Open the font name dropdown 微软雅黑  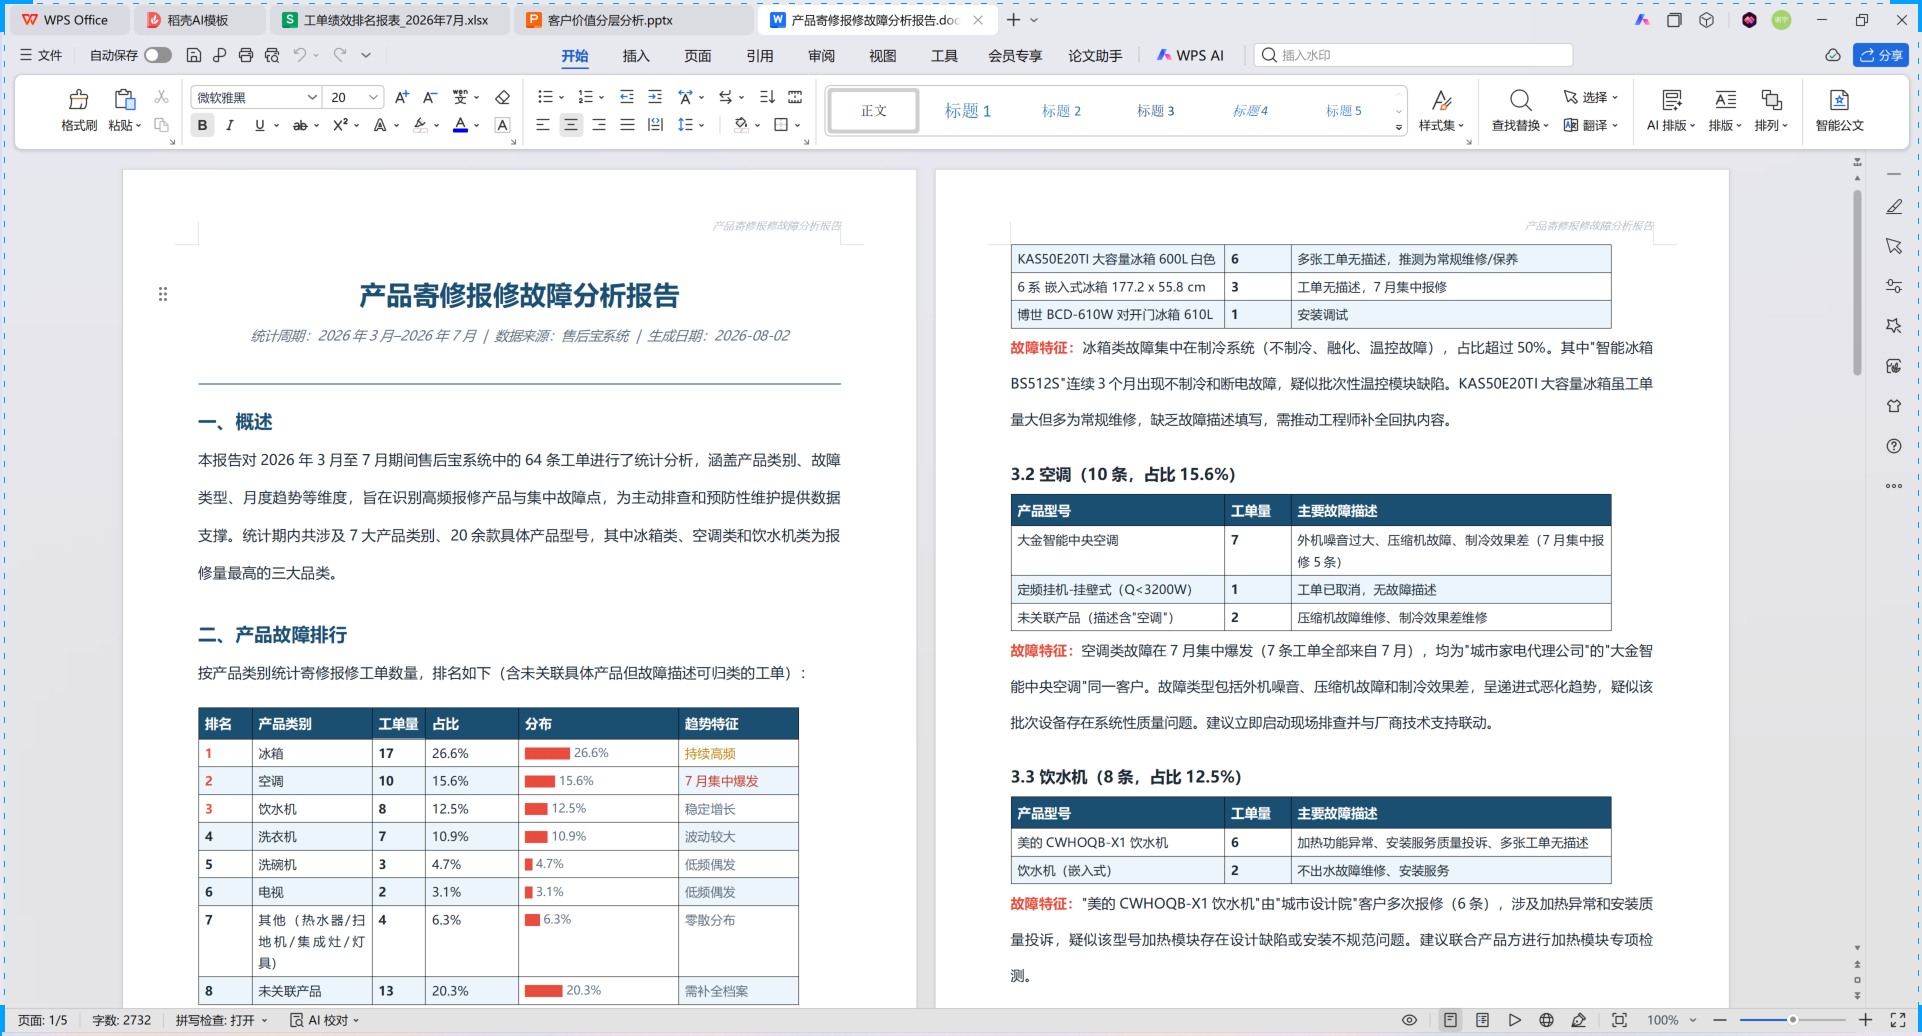click(x=312, y=97)
